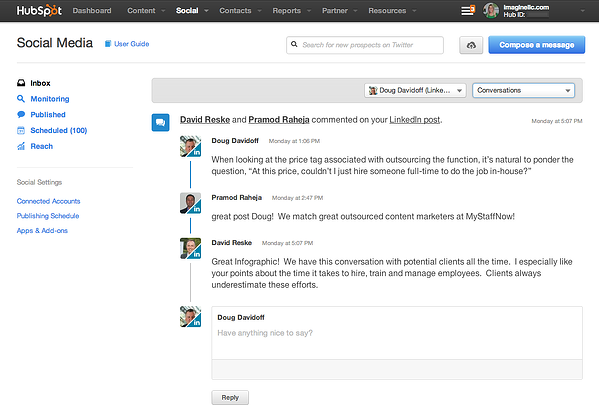
Task: Click the user avatar in the top bar
Action: click(x=491, y=11)
